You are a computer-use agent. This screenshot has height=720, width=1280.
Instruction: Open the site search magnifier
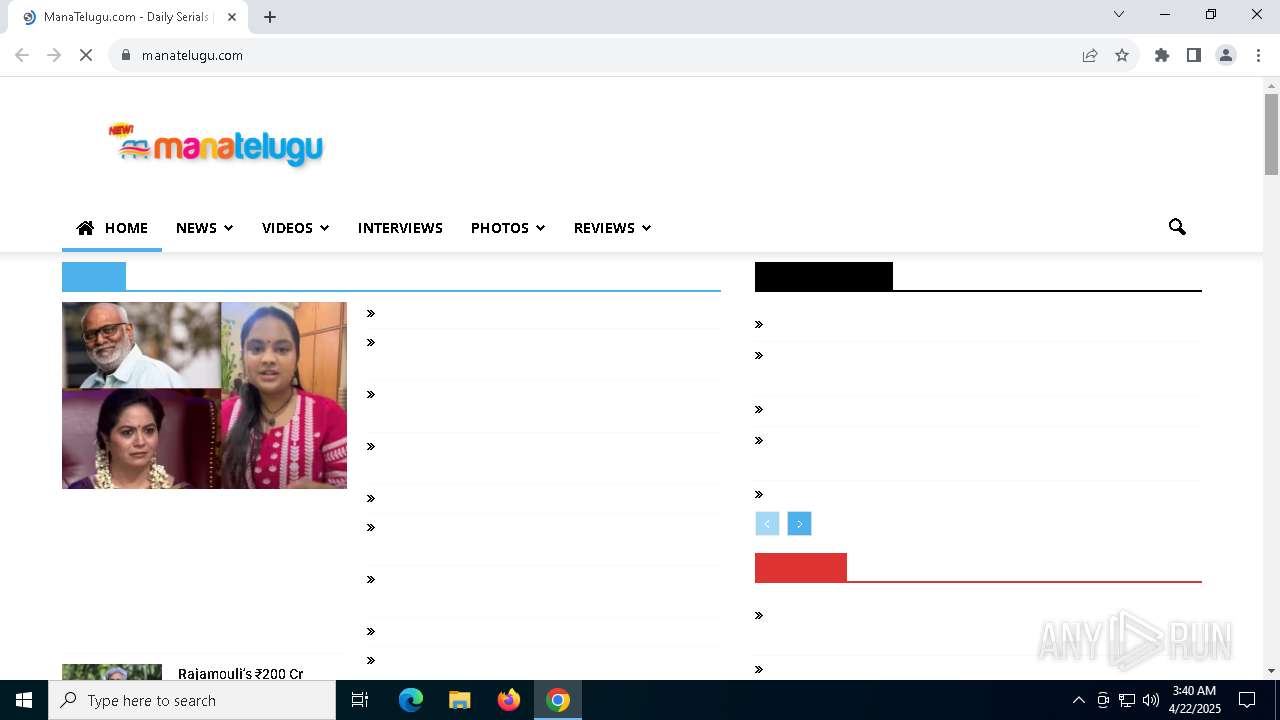pyautogui.click(x=1177, y=227)
